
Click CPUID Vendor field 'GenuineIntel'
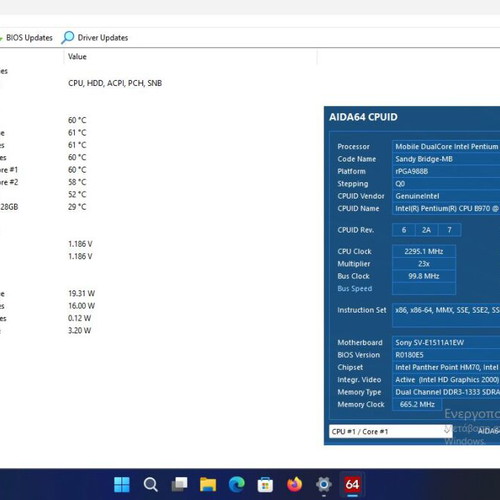coord(446,196)
